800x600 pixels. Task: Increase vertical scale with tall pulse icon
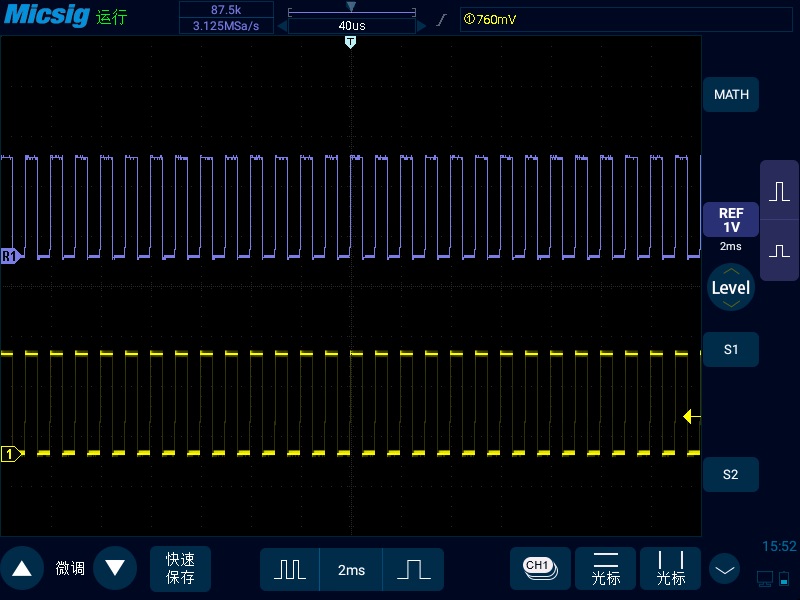779,193
